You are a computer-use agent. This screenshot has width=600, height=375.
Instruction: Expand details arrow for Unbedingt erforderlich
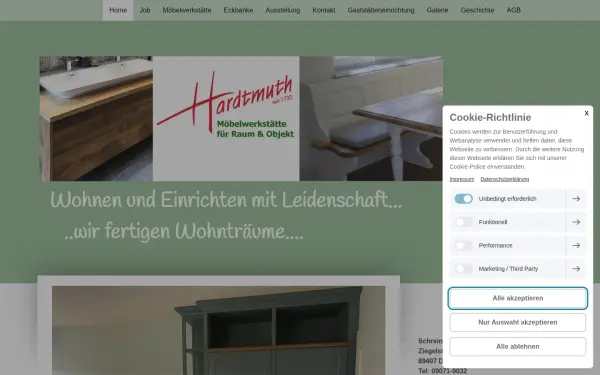576,199
